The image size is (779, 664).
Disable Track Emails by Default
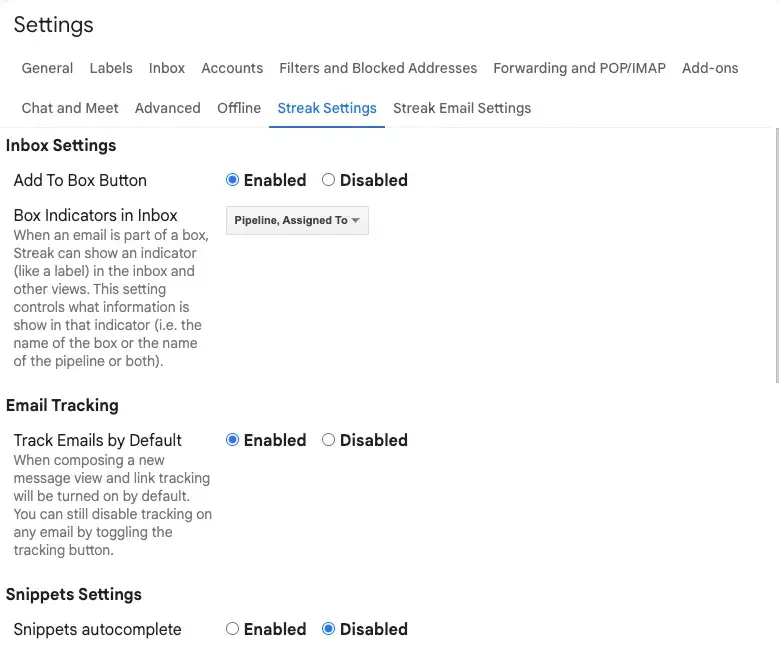point(328,440)
